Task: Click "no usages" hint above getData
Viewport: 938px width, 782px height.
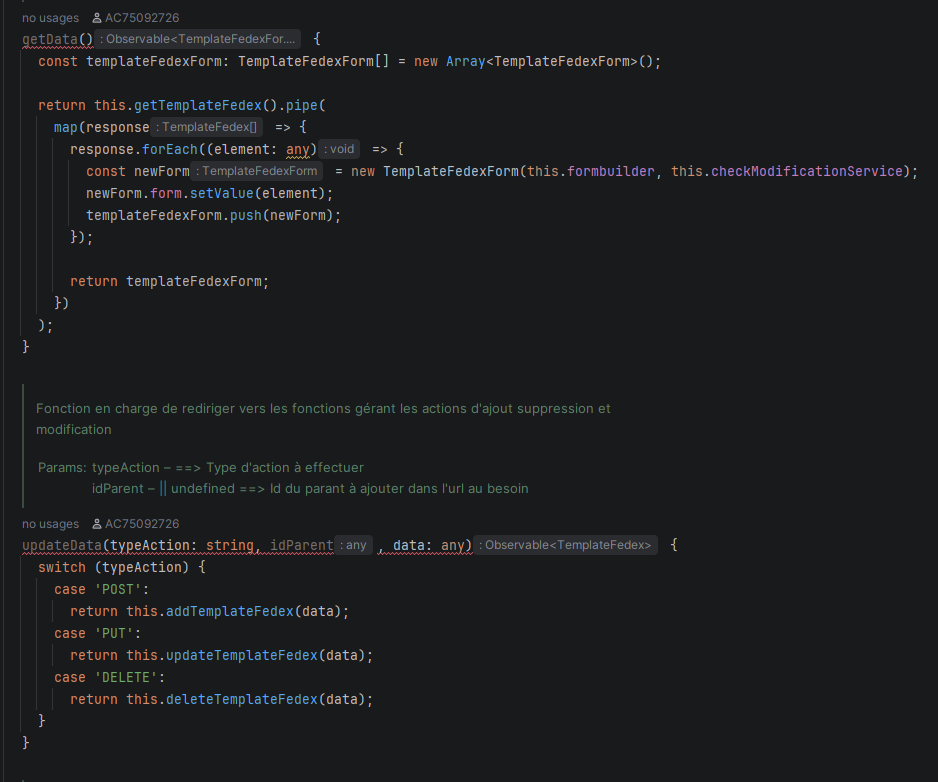Action: (x=50, y=18)
